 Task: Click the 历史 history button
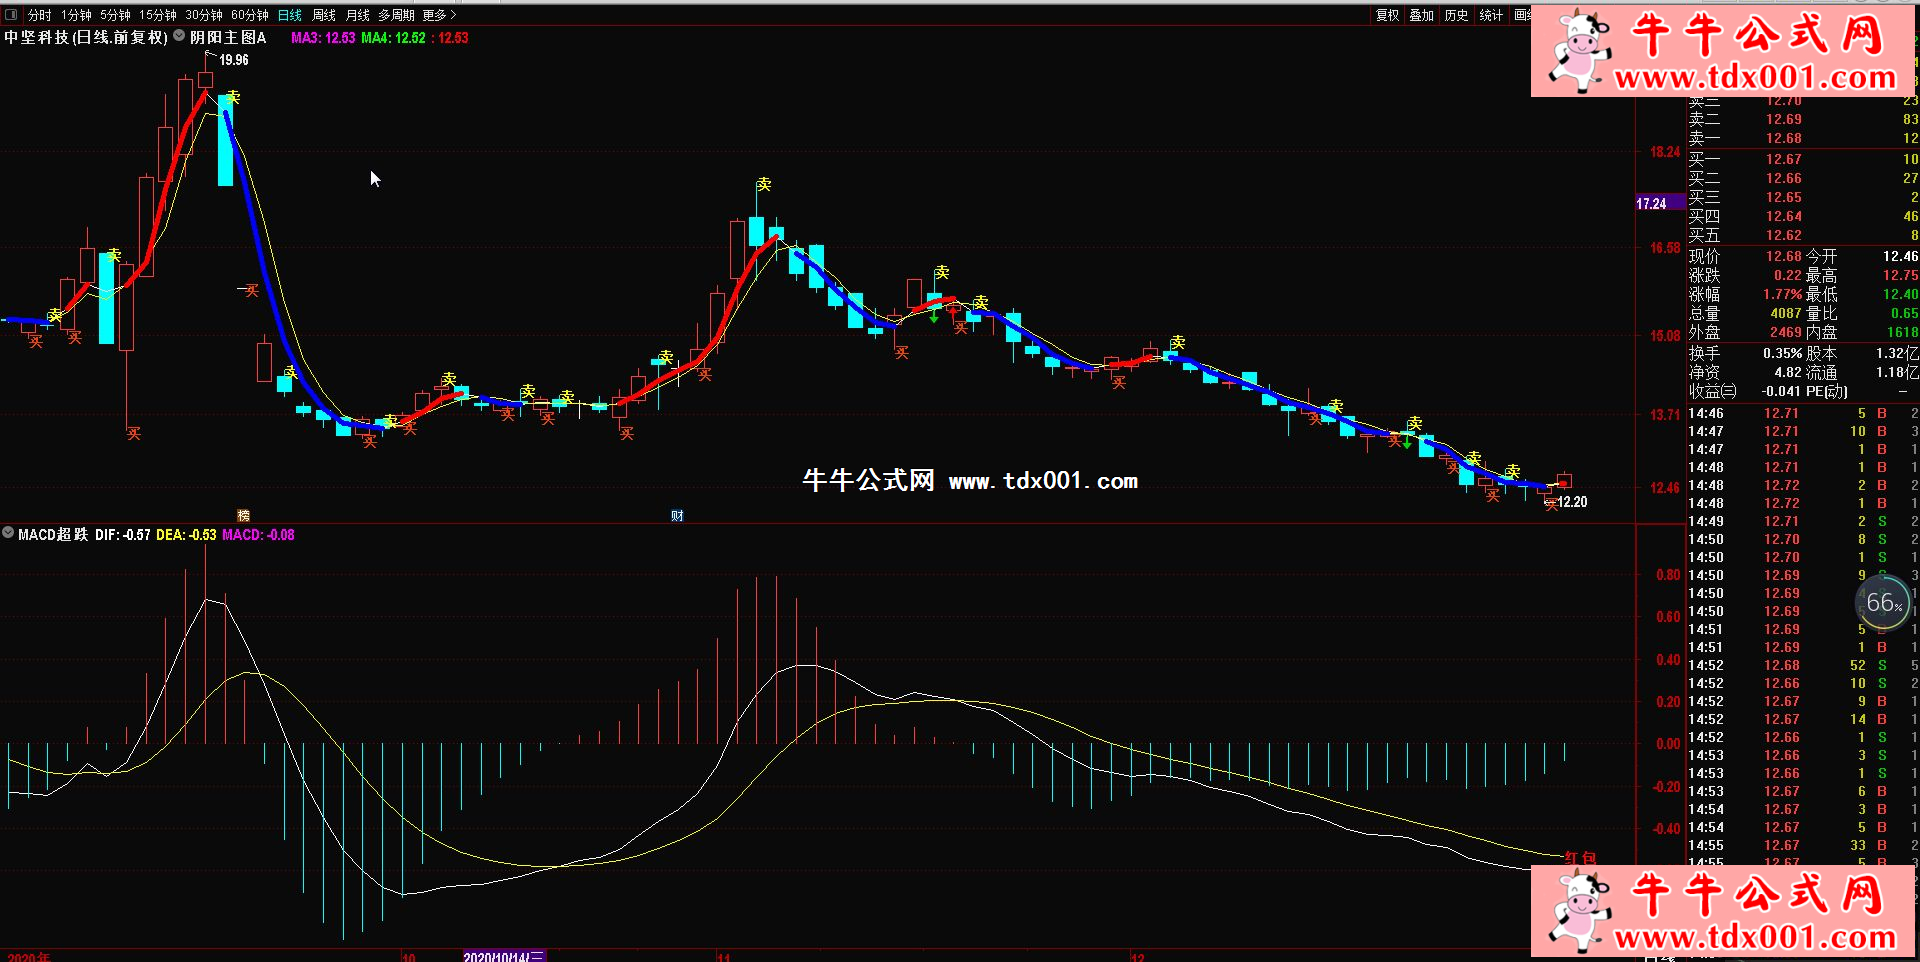1457,15
